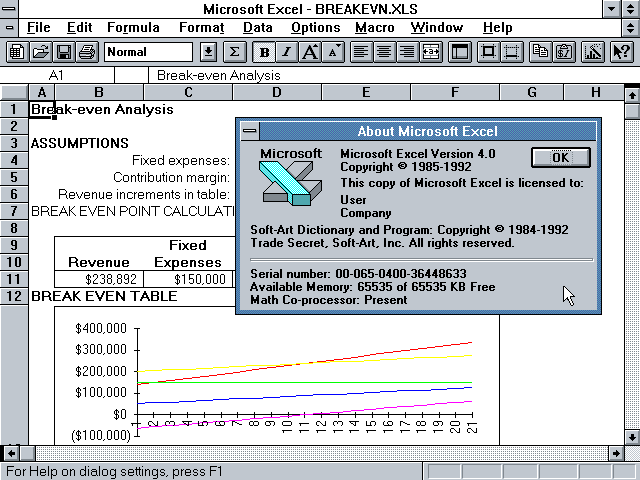Viewport: 640px width, 480px height.
Task: Click the horizontal scrollbar right arrow
Action: coord(616,453)
